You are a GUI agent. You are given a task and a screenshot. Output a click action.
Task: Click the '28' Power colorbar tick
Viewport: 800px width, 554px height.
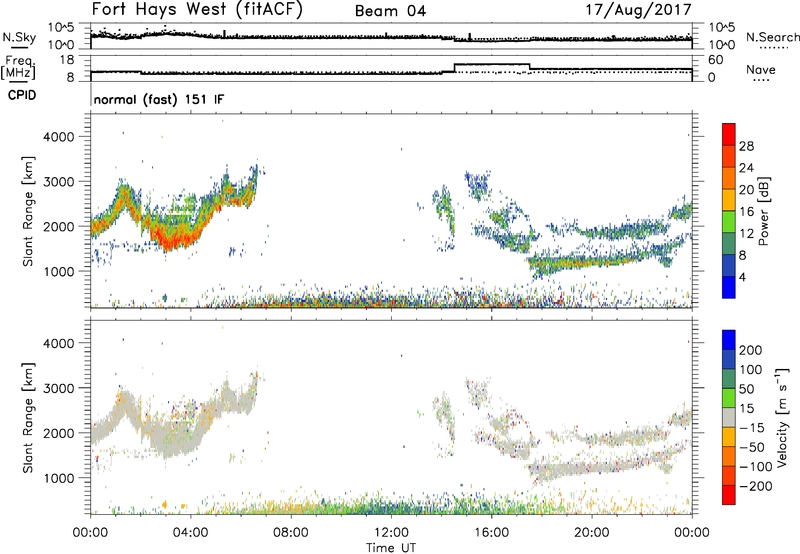point(746,146)
